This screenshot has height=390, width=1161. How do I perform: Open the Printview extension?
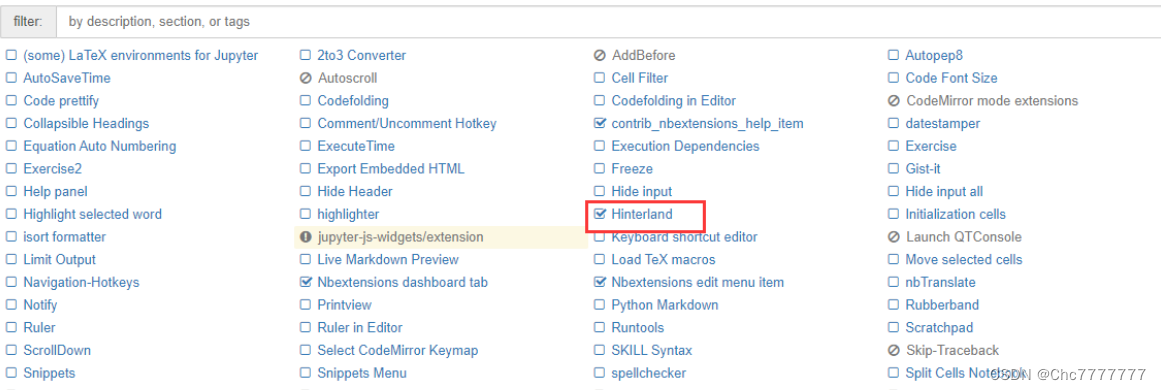[344, 305]
